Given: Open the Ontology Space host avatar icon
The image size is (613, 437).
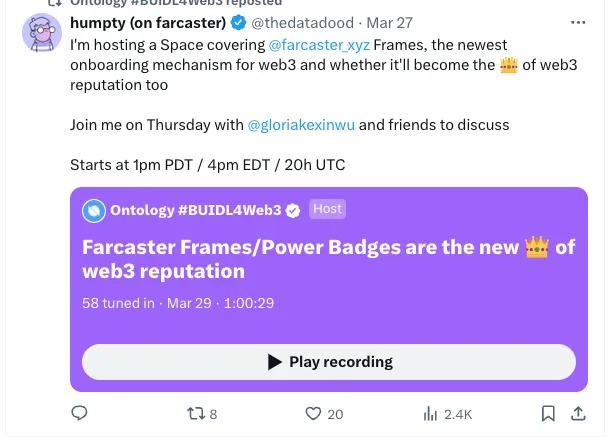Looking at the screenshot, I should tap(94, 210).
